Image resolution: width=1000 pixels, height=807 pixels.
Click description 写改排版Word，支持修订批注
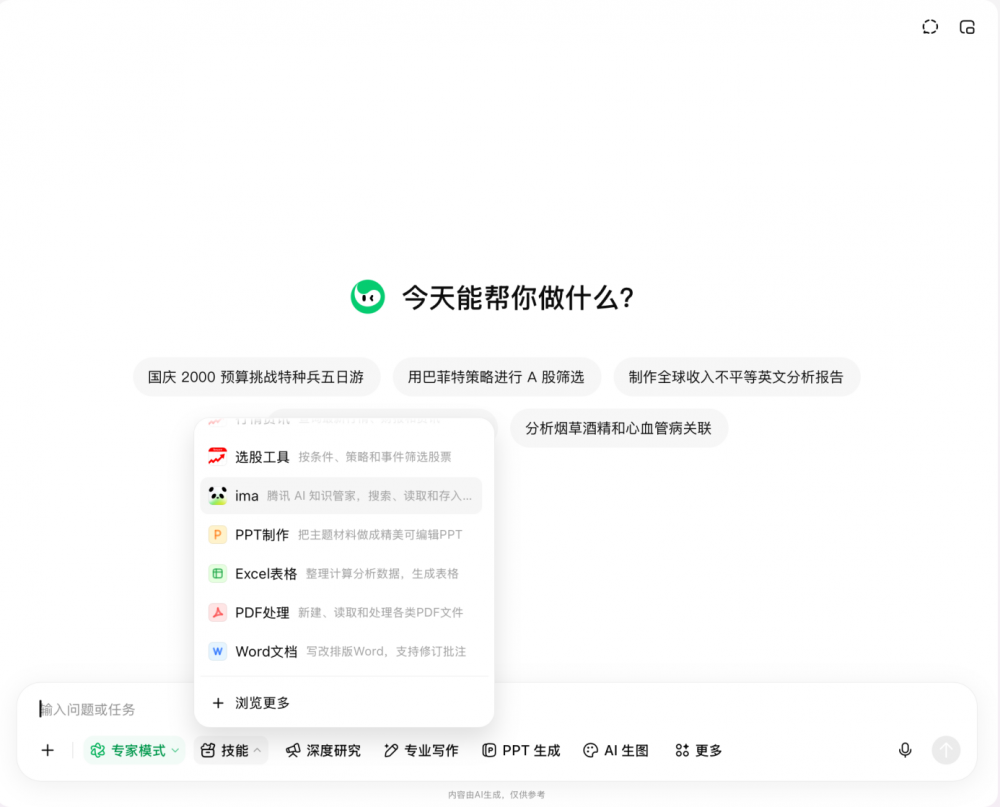pos(386,651)
